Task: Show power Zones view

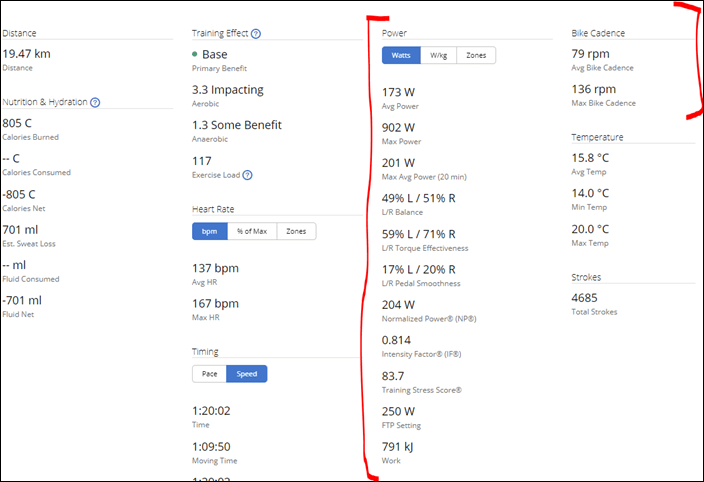Action: (x=476, y=55)
